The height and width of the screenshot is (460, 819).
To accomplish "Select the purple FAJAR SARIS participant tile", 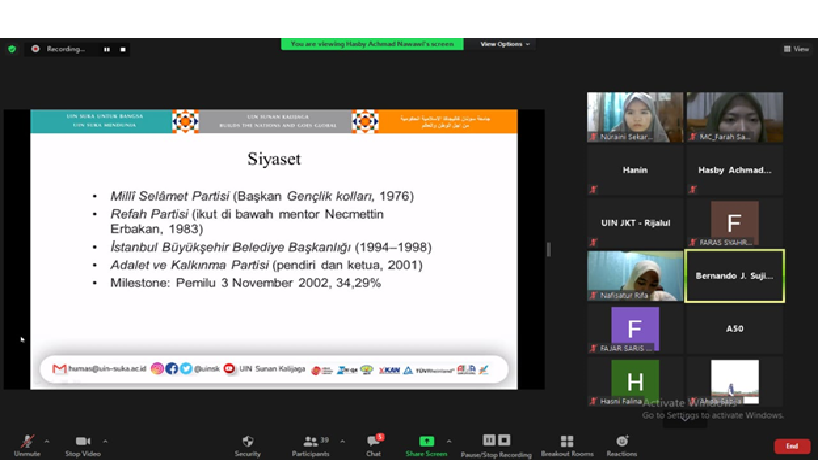I will pyautogui.click(x=635, y=329).
